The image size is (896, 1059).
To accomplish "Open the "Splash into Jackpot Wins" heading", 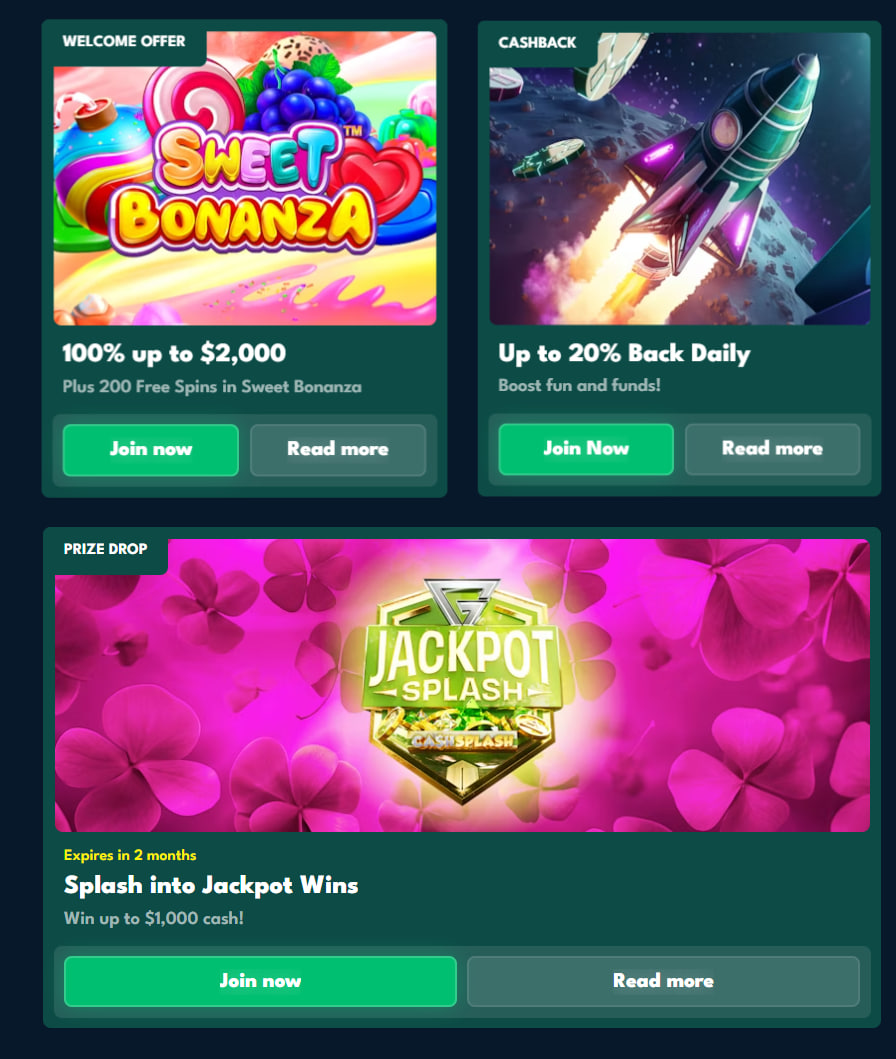I will tap(211, 885).
